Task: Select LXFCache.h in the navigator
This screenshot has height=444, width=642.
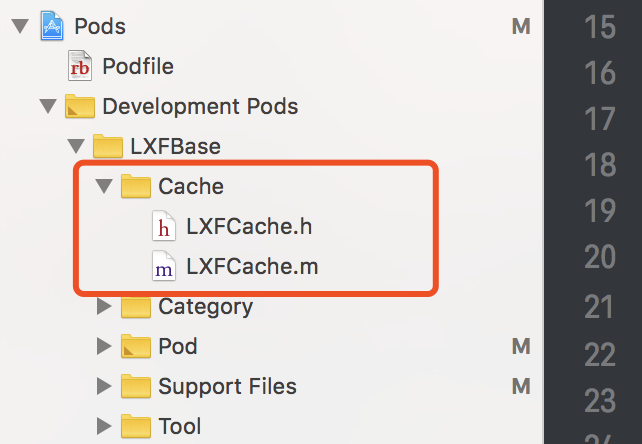Action: coord(249,226)
